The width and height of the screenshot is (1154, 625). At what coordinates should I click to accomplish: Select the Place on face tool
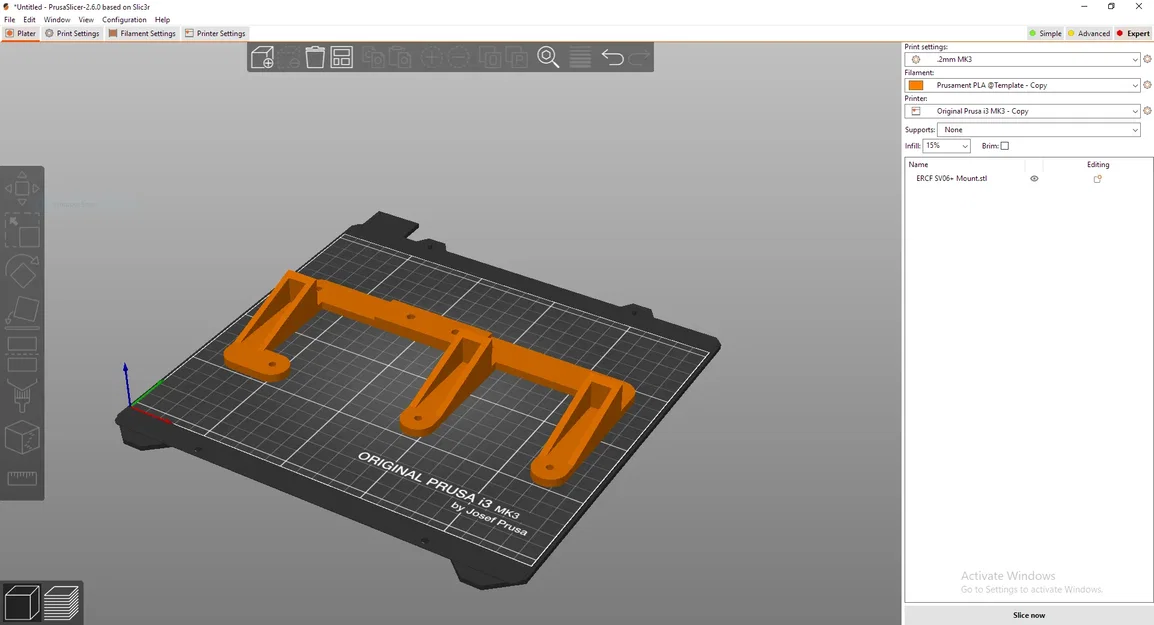22,312
